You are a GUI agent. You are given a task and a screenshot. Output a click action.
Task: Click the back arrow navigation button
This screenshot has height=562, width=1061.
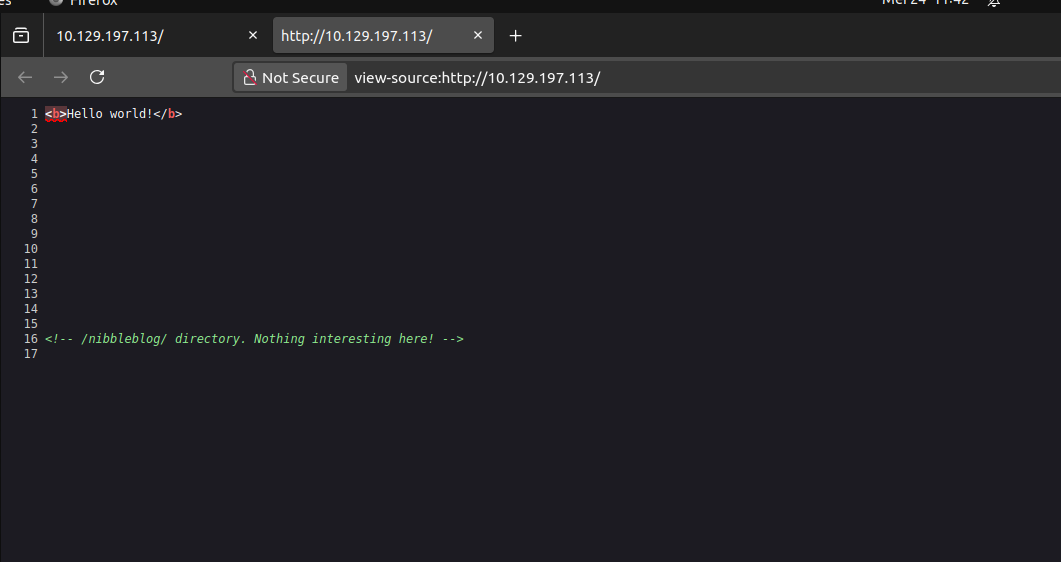click(25, 77)
